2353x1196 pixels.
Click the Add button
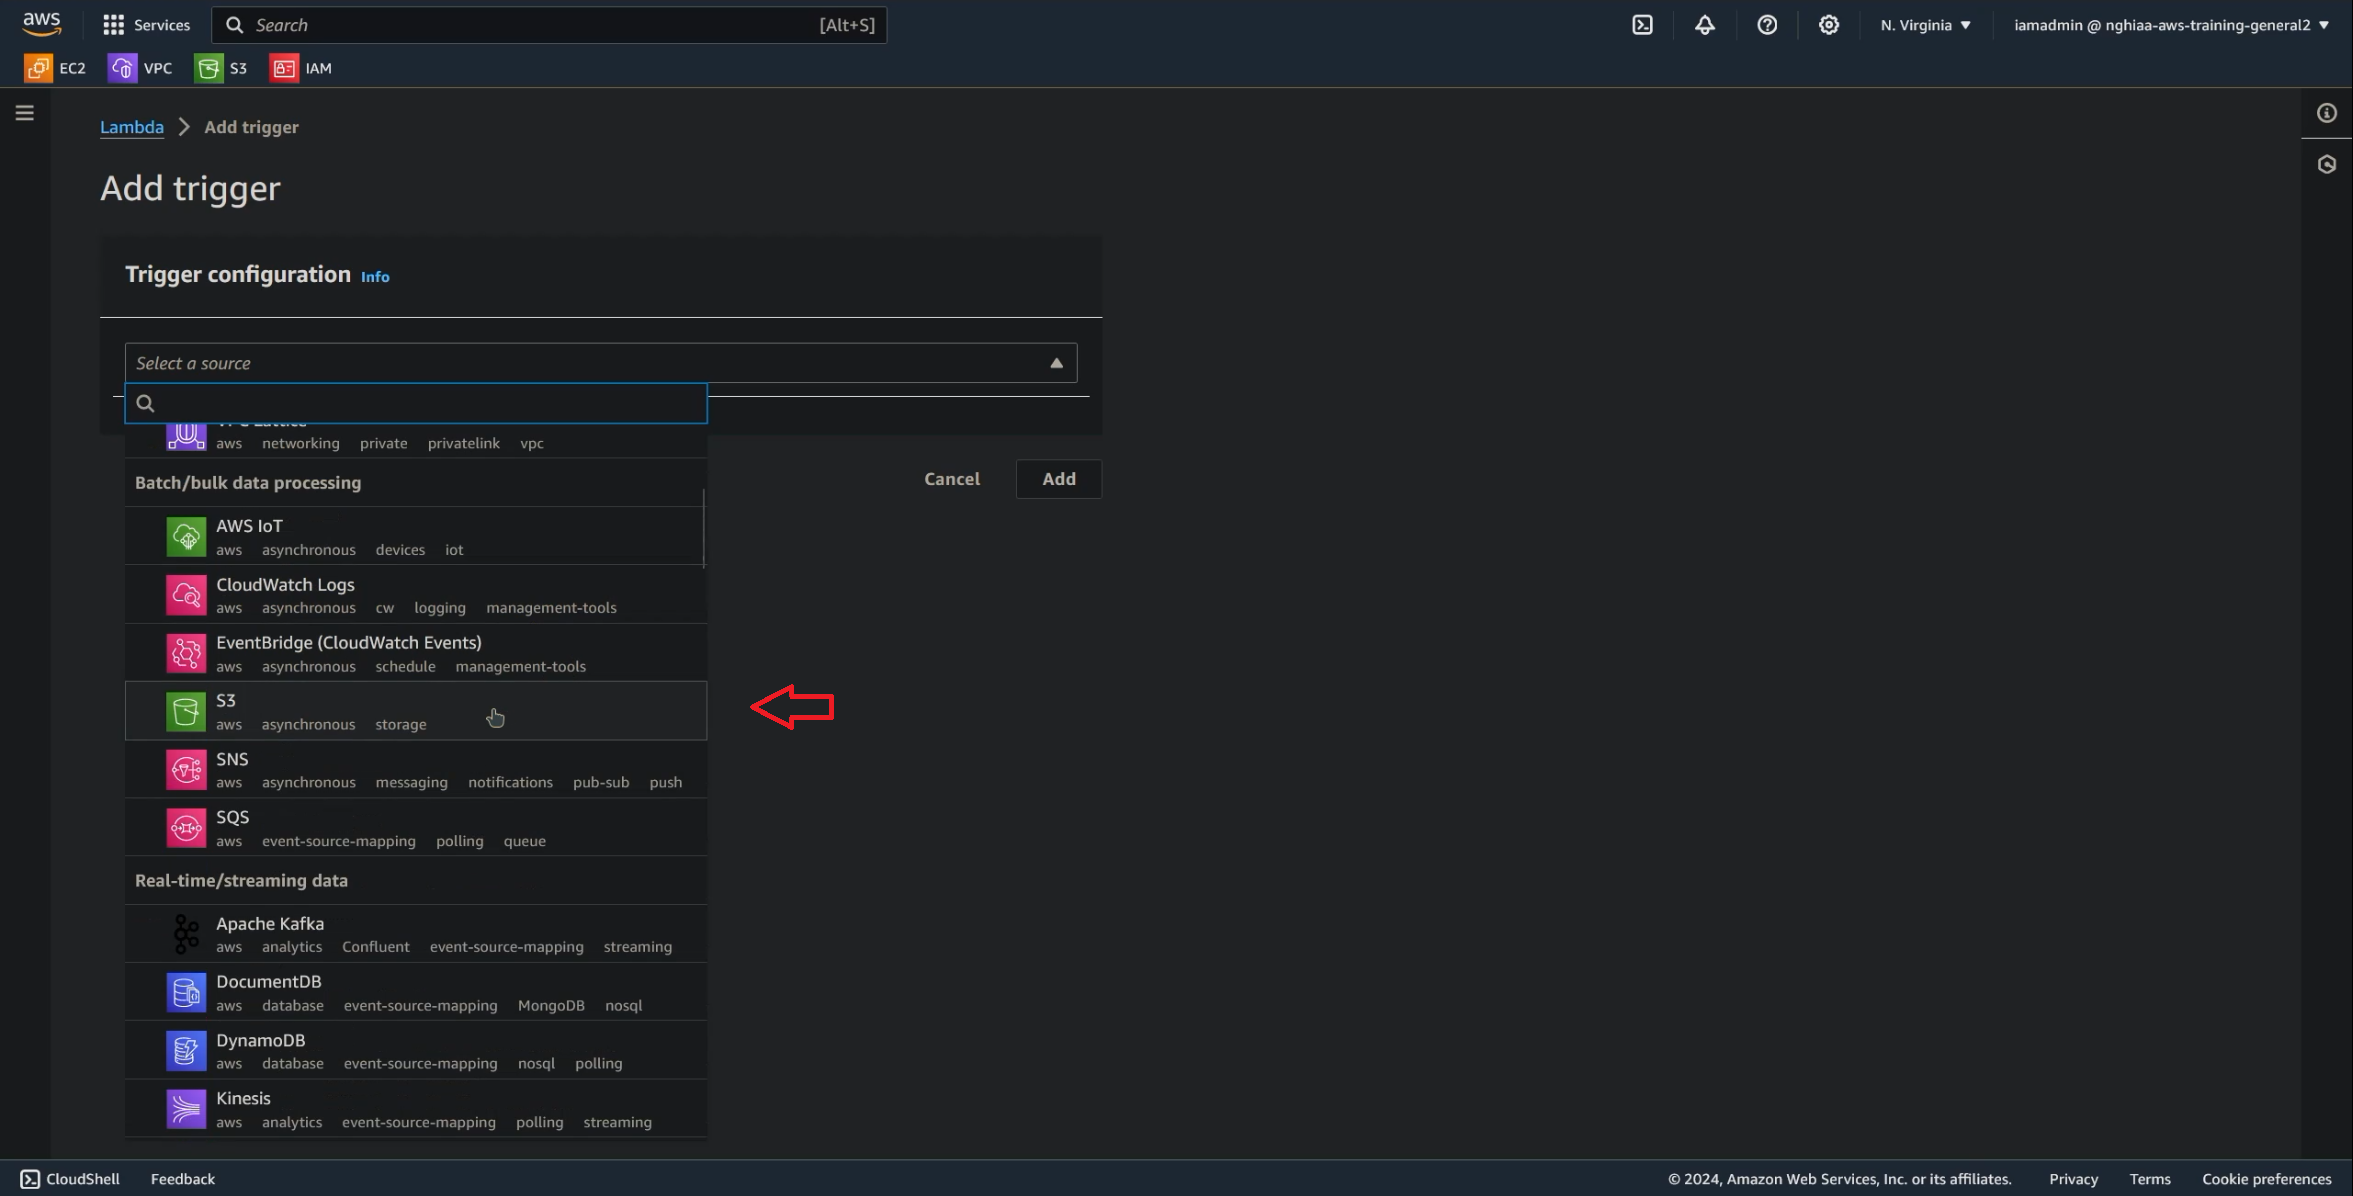click(x=1059, y=479)
